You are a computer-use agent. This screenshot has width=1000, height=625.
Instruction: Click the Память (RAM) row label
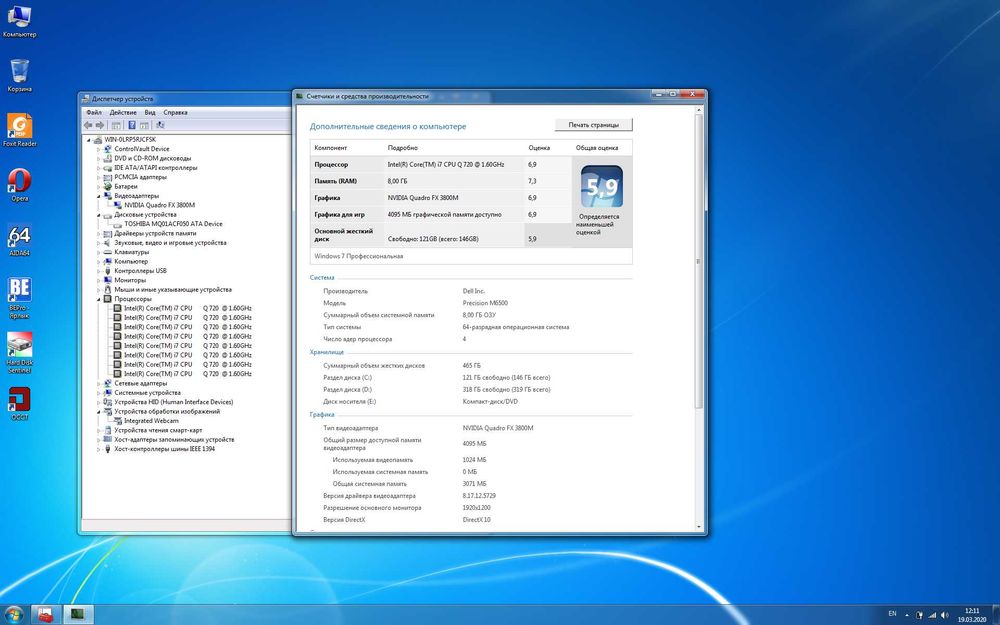pyautogui.click(x=335, y=181)
